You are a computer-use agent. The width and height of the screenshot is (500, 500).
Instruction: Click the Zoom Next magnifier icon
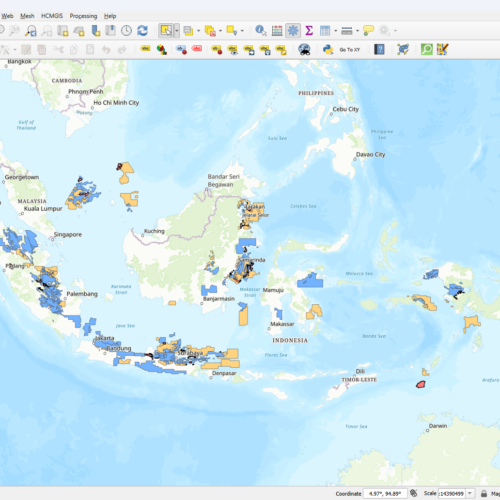pos(47,31)
